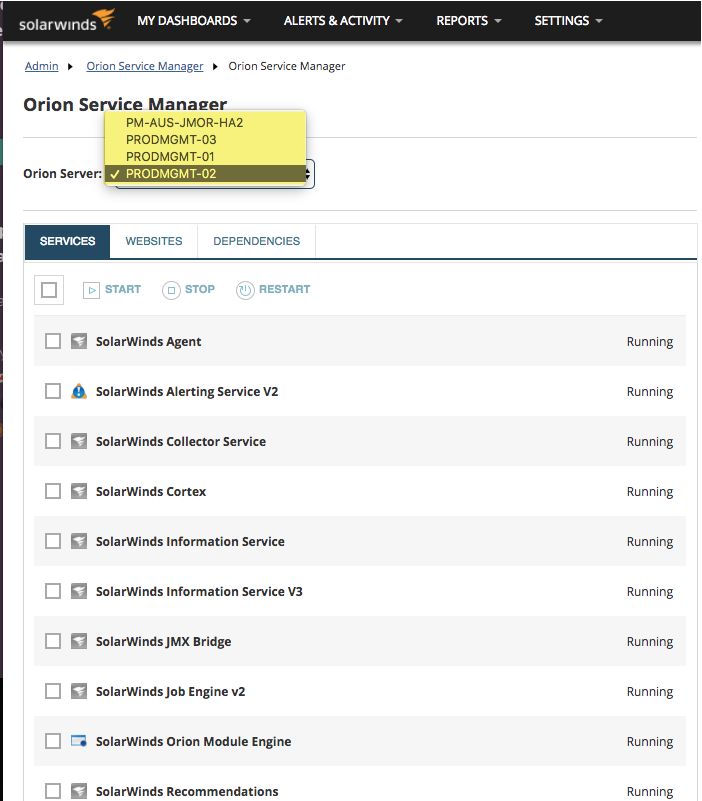Click the SolarWinds logo

66,20
